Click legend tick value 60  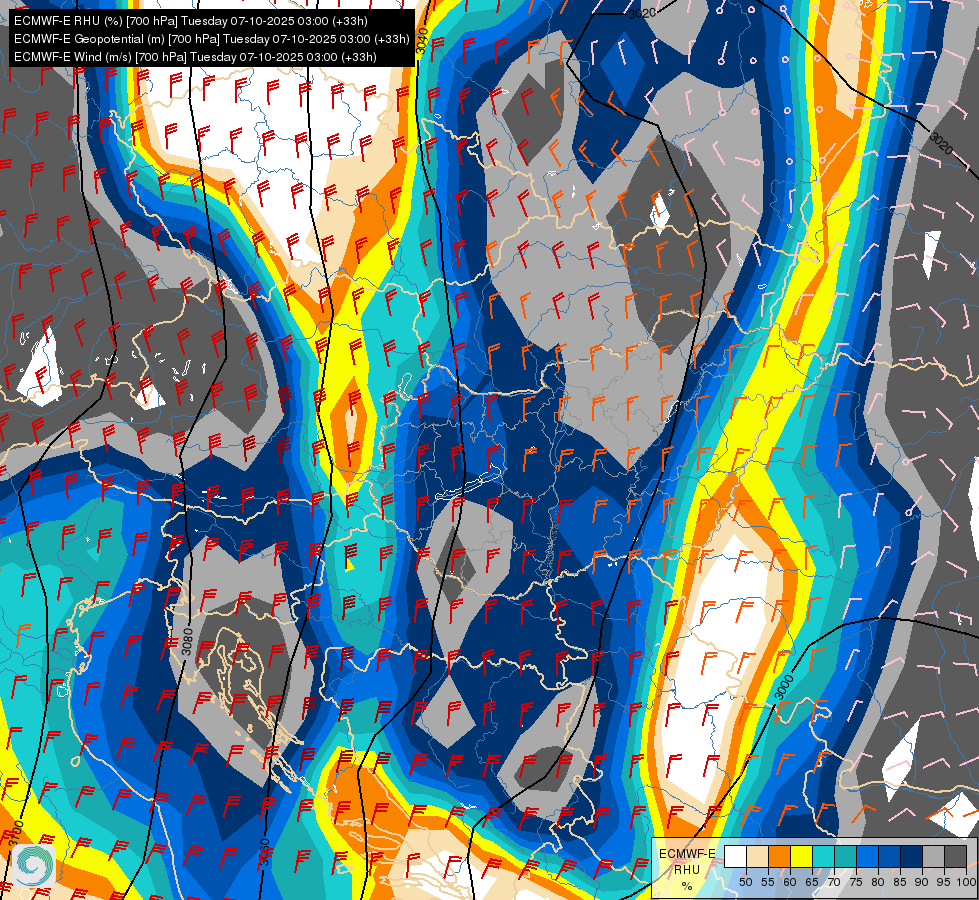pyautogui.click(x=790, y=882)
